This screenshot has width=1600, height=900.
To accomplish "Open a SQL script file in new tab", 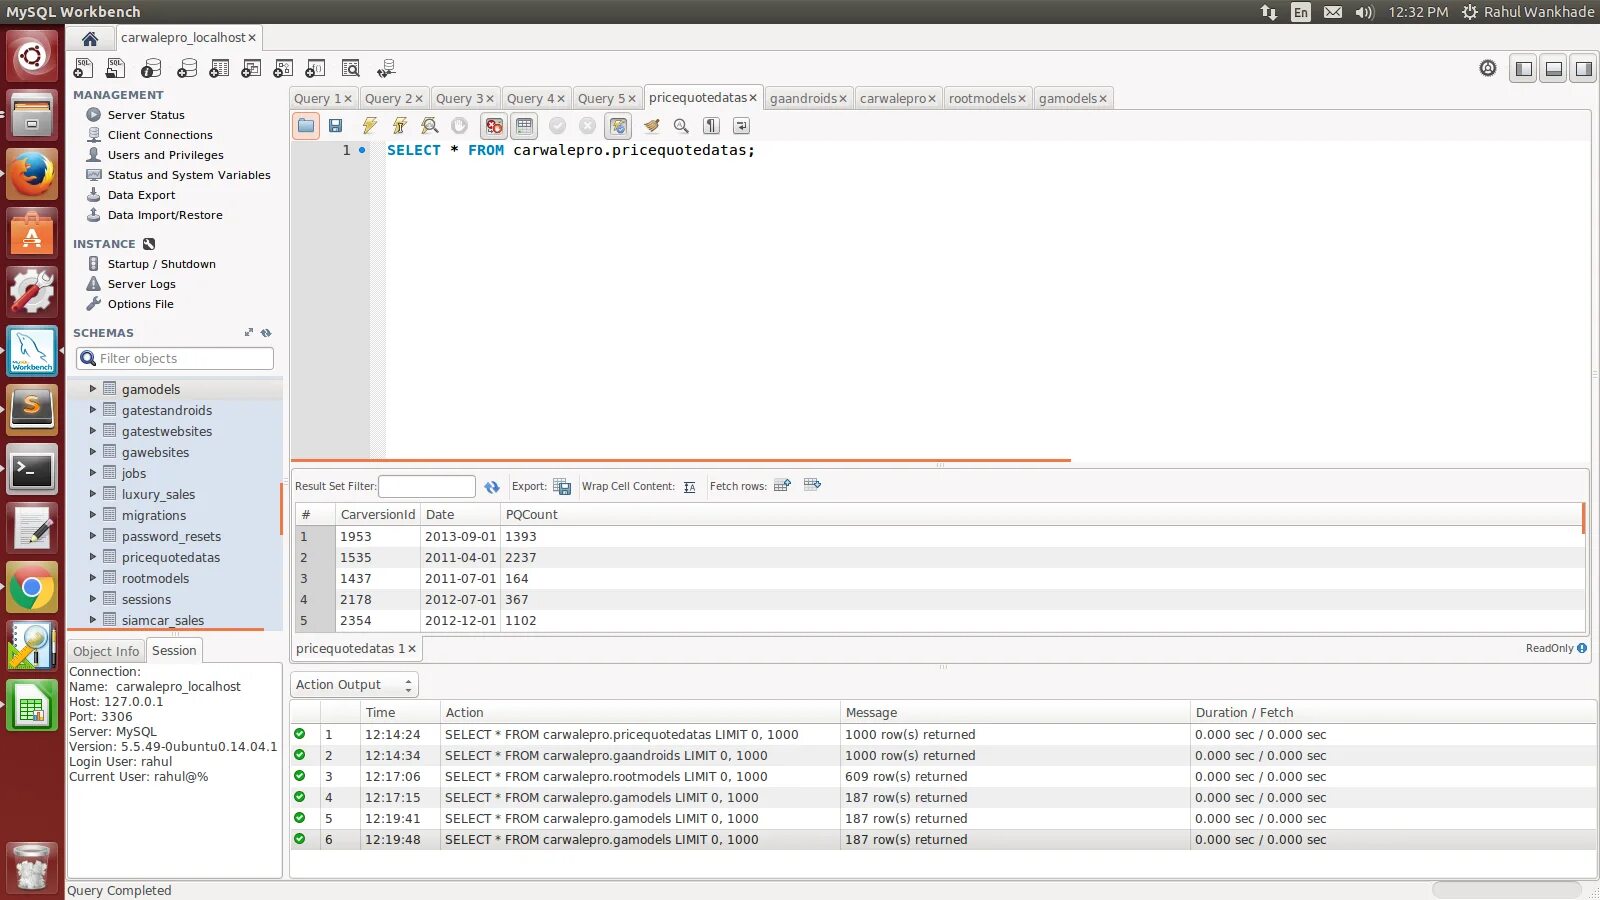I will (117, 68).
